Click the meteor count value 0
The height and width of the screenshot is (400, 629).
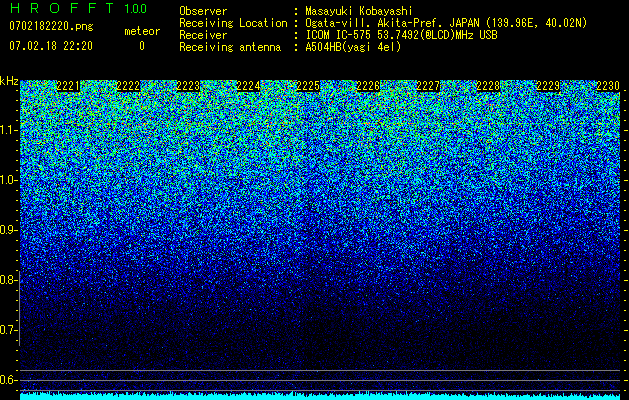[x=142, y=46]
